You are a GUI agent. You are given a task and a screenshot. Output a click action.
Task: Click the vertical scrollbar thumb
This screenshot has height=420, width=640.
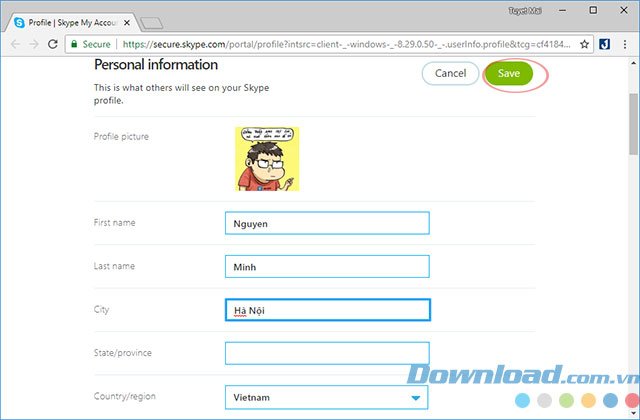pyautogui.click(x=633, y=124)
